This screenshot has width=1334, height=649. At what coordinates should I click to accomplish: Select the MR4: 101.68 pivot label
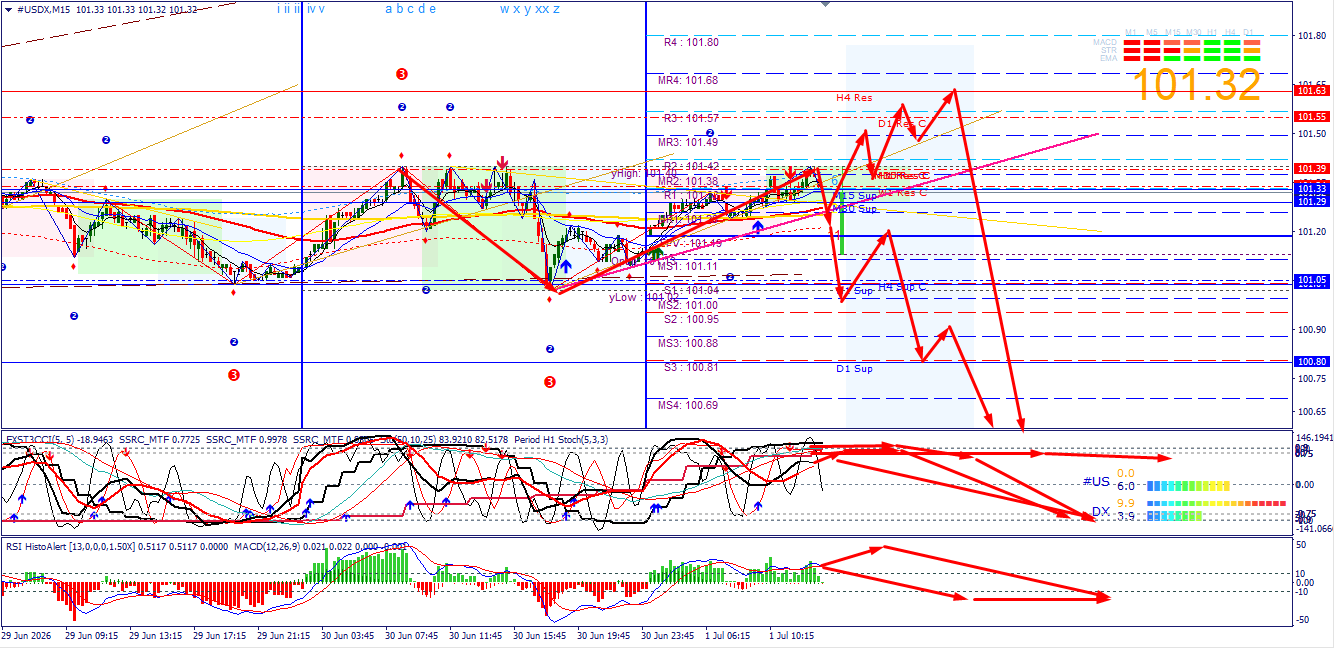[688, 80]
